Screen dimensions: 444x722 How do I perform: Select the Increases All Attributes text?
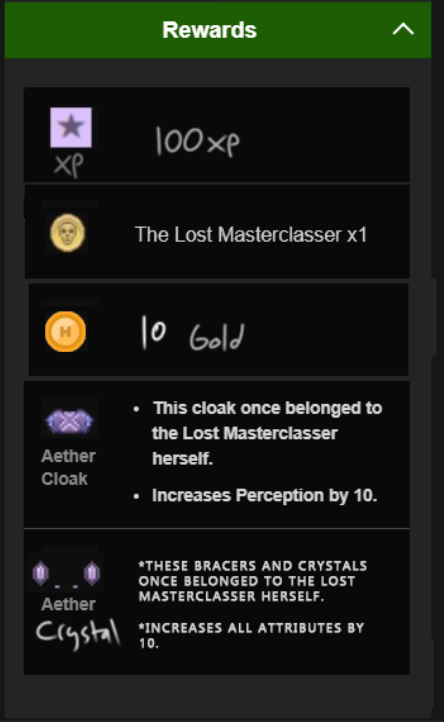[x=251, y=635]
